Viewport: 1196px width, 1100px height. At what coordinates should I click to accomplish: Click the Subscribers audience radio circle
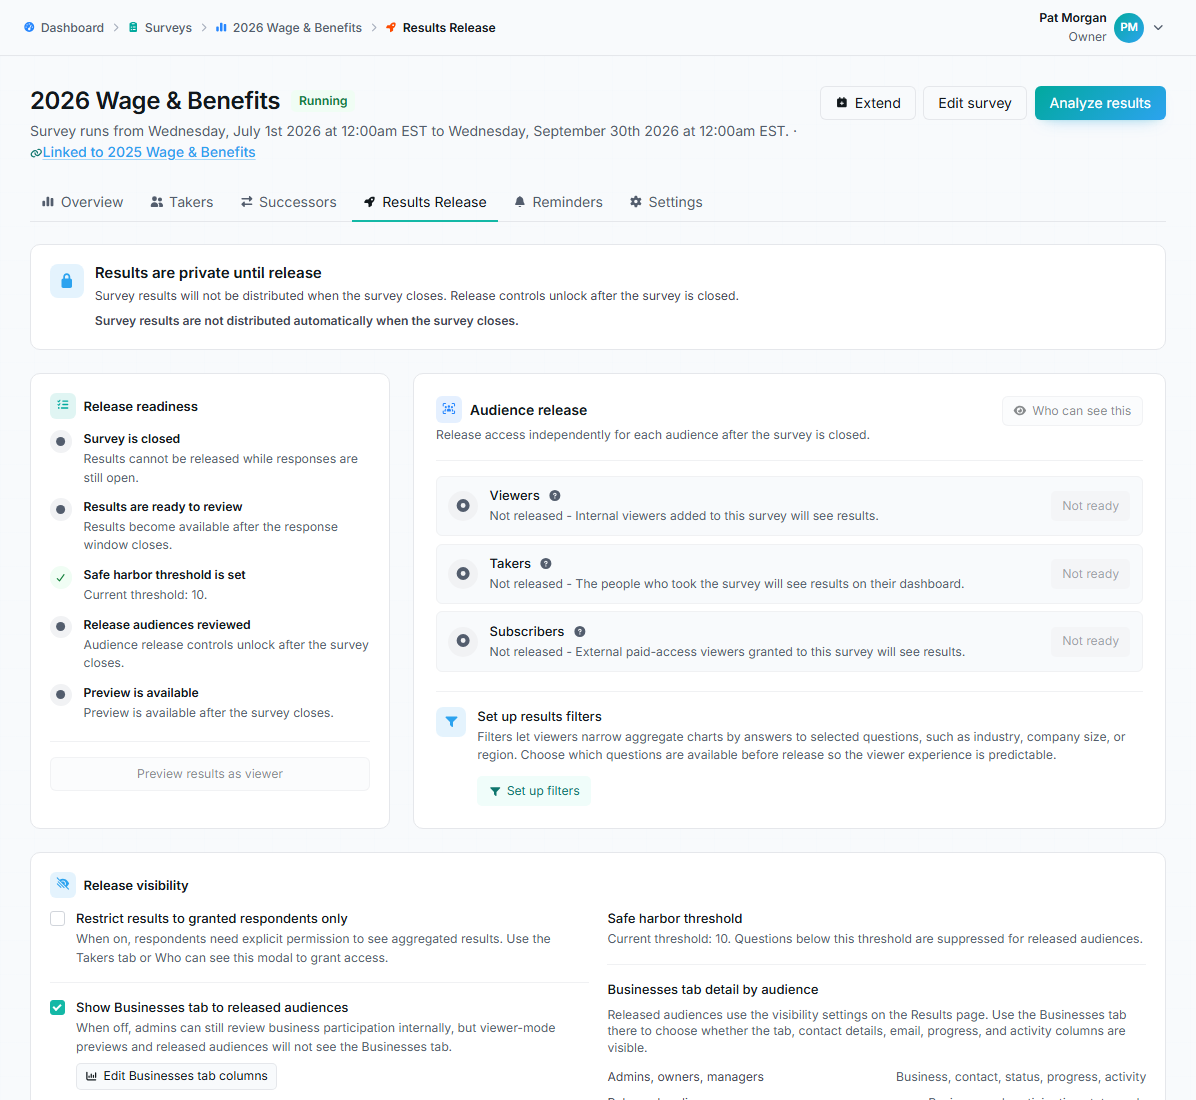coord(463,641)
